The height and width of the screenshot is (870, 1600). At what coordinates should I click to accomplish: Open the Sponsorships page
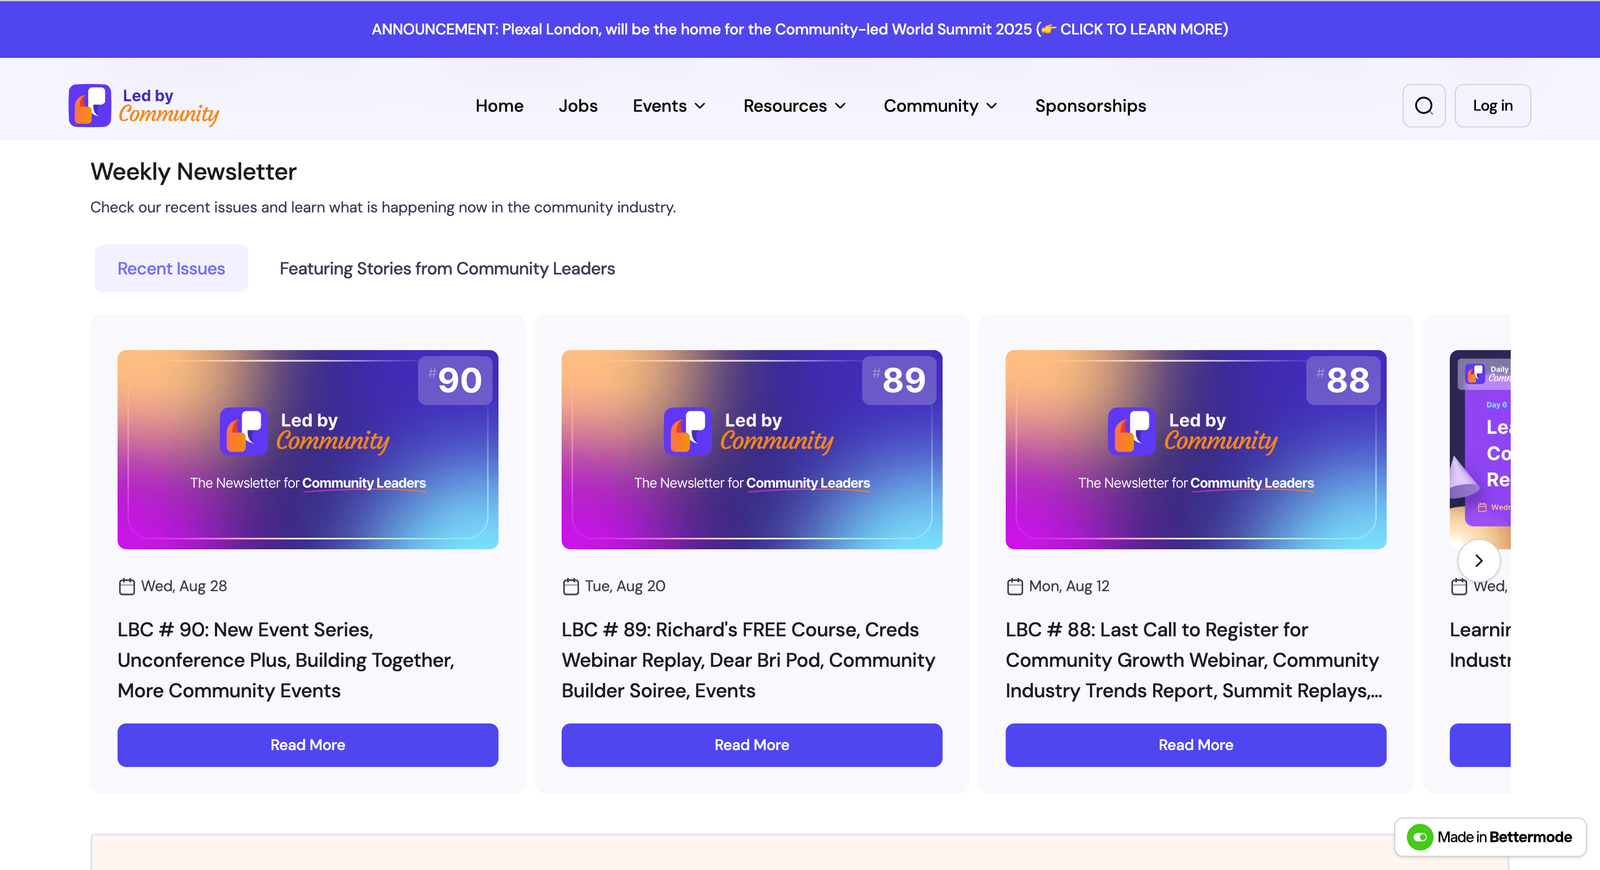point(1090,106)
